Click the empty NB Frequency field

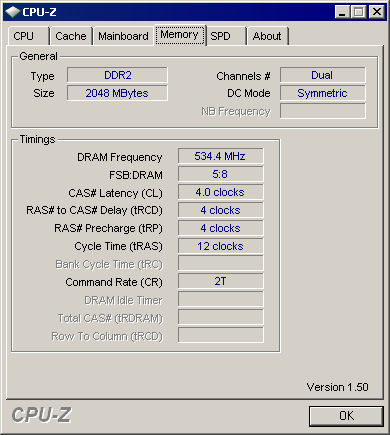pos(322,111)
